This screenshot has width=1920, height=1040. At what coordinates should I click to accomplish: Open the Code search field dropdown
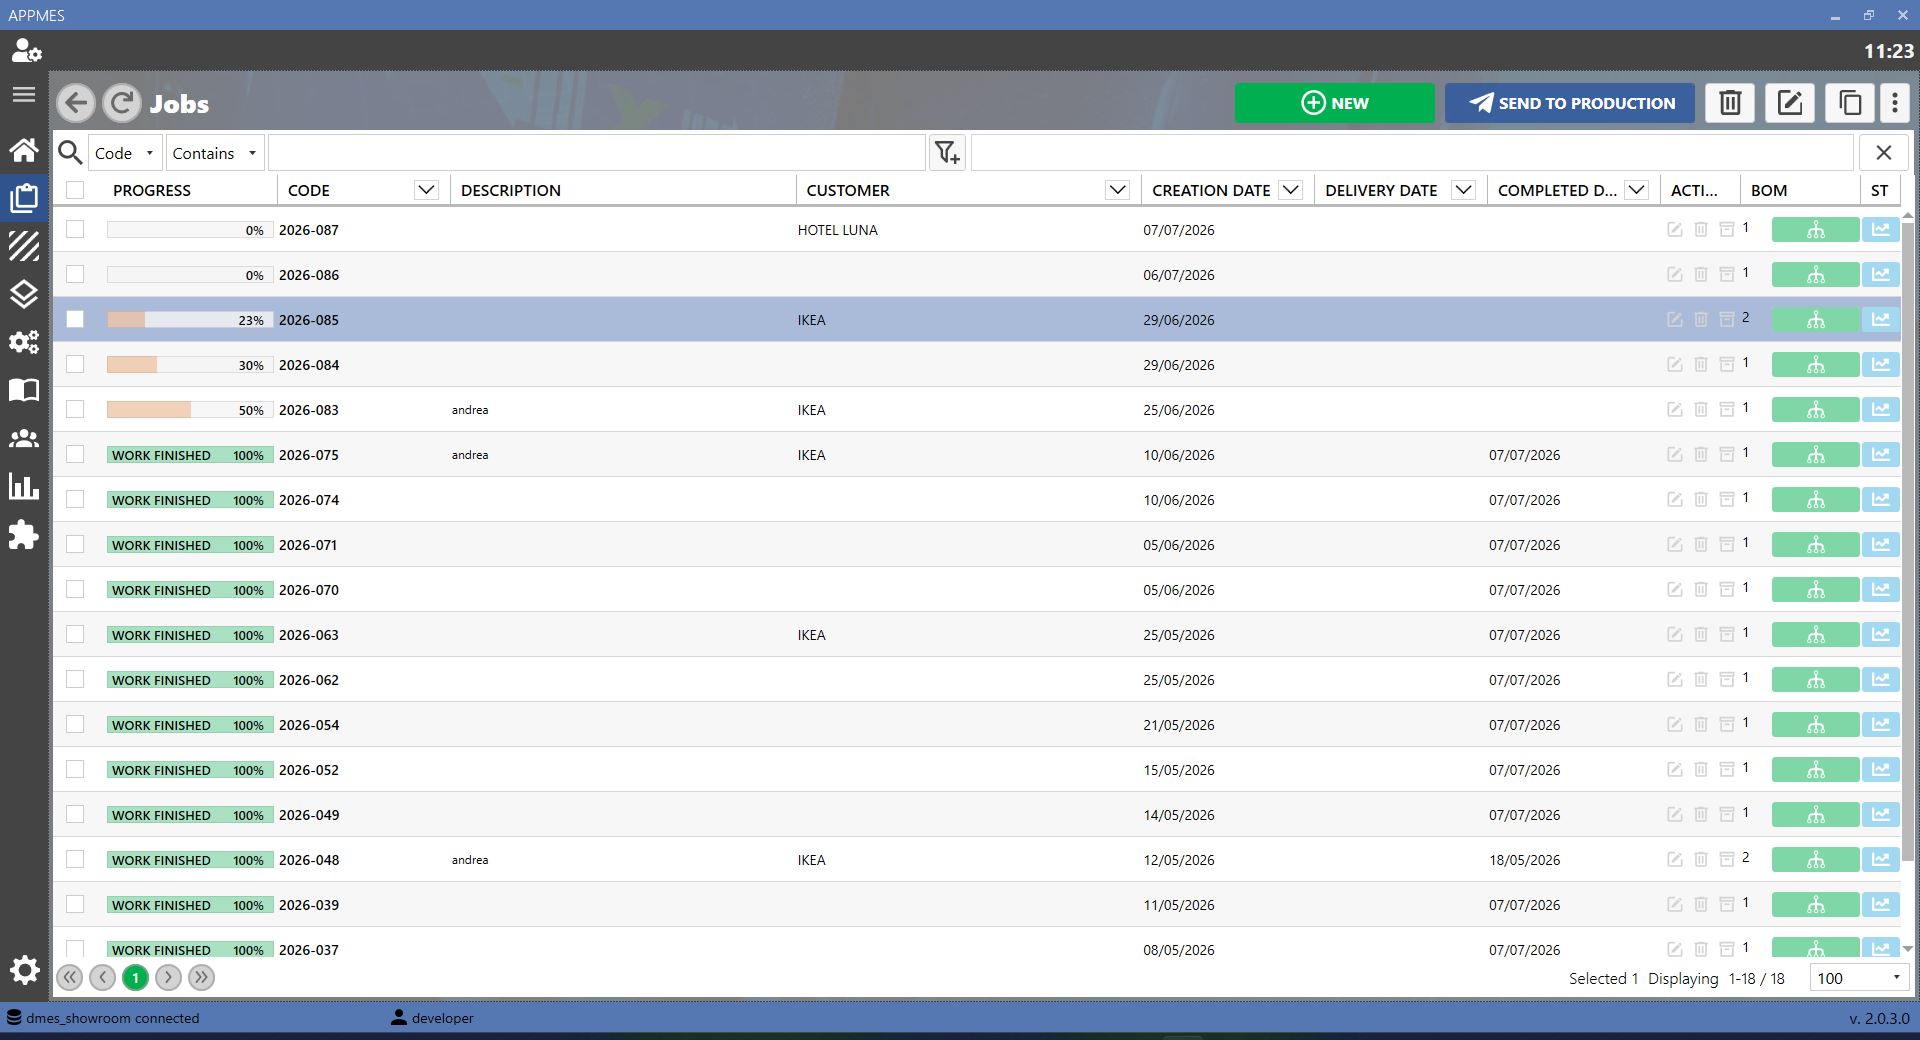point(126,153)
